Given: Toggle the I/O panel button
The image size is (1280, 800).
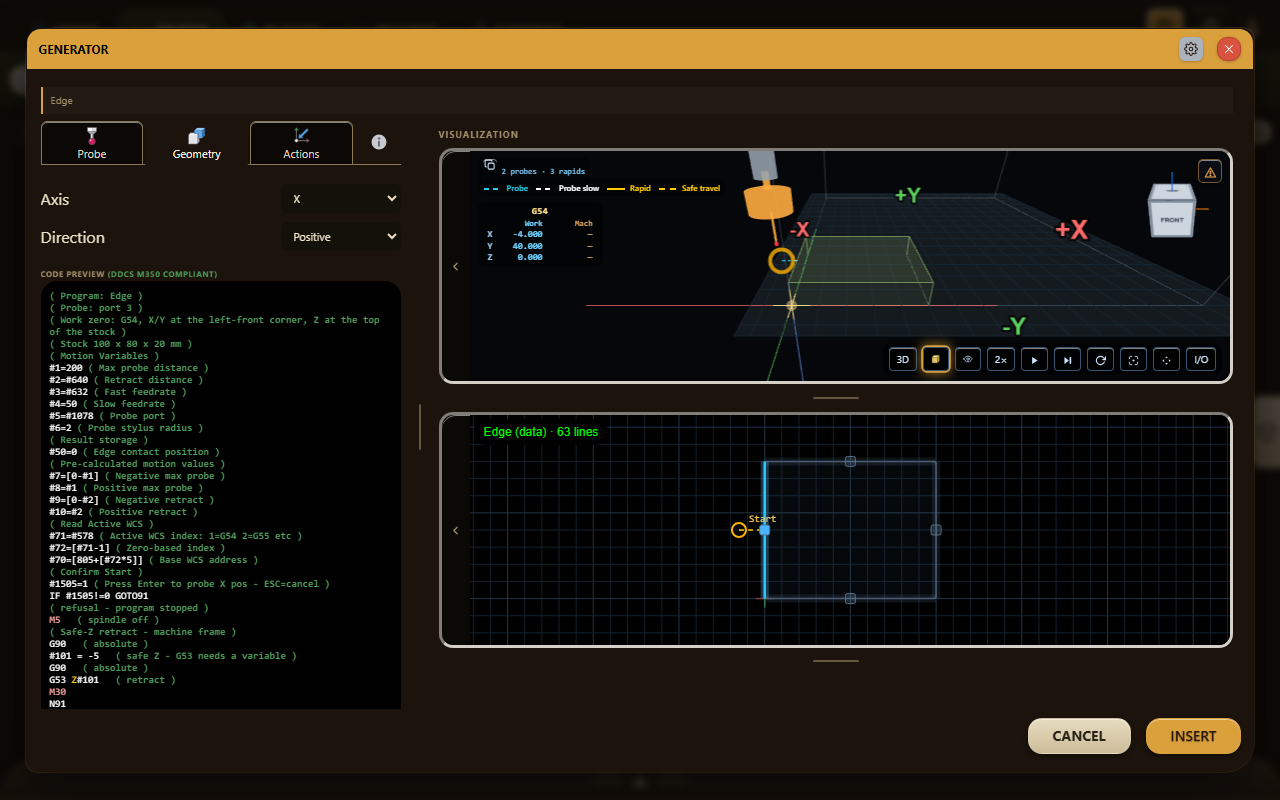Looking at the screenshot, I should coord(1201,359).
